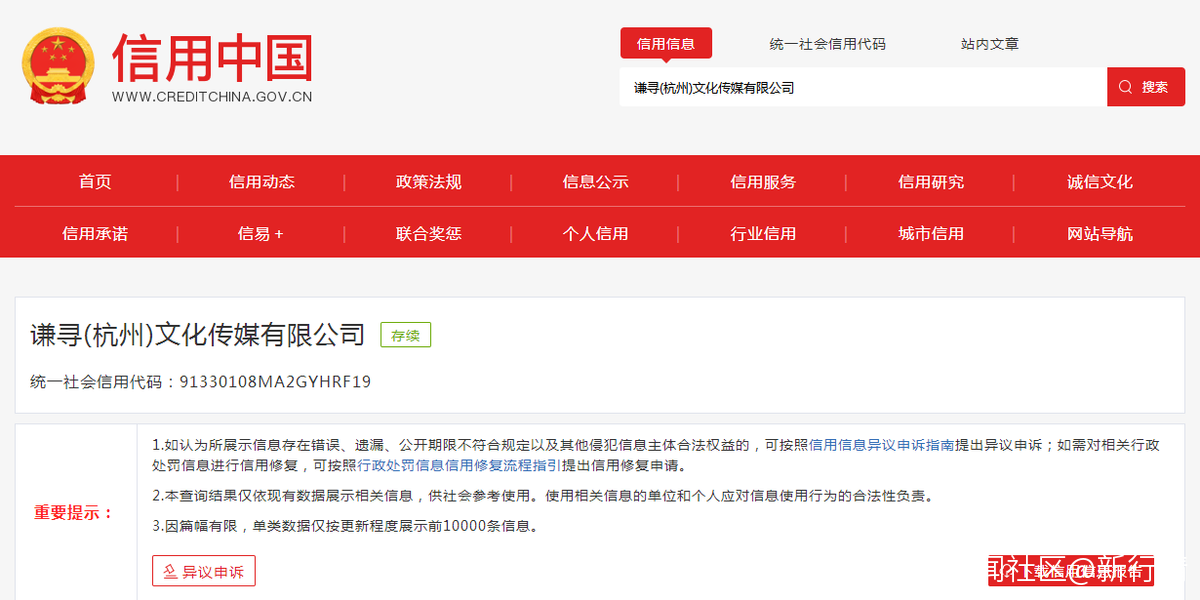Click the red 搜索 search button
1200x600 pixels.
tap(1146, 87)
